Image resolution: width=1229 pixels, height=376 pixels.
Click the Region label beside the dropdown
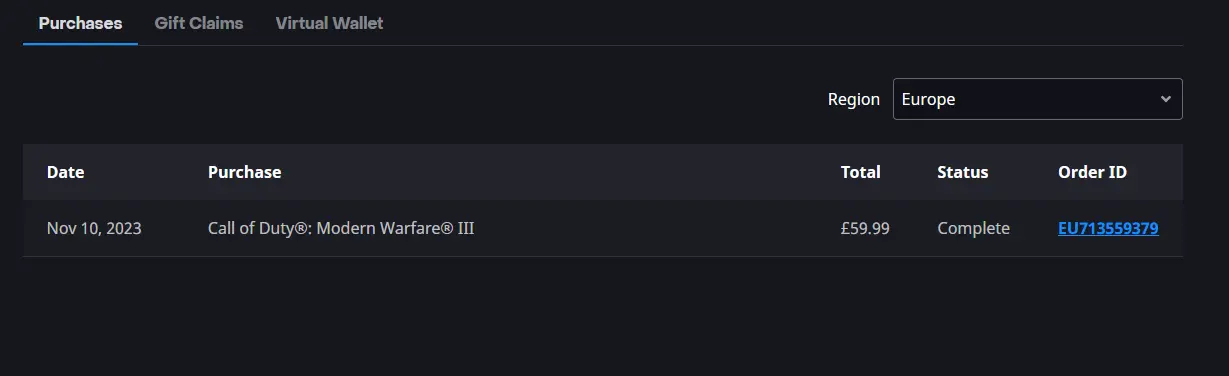coord(853,99)
